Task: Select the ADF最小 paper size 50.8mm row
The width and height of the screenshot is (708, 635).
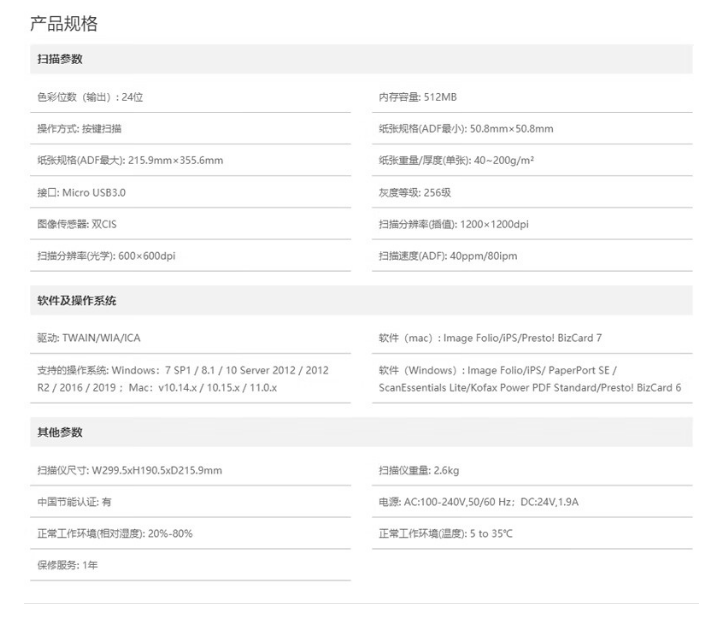Action: (x=466, y=129)
